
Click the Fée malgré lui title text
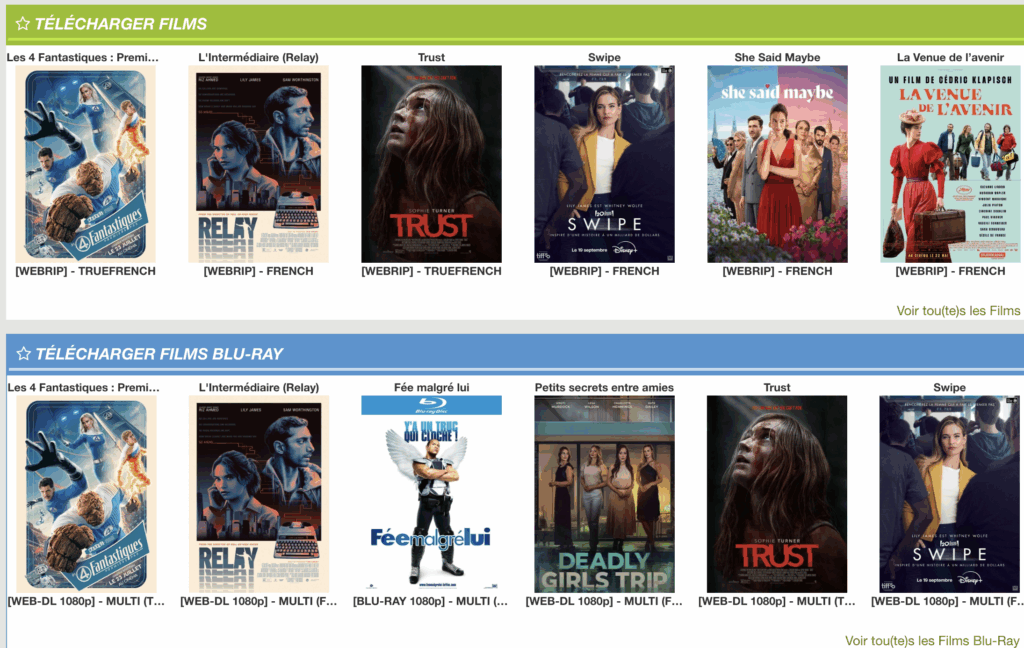[x=431, y=387]
